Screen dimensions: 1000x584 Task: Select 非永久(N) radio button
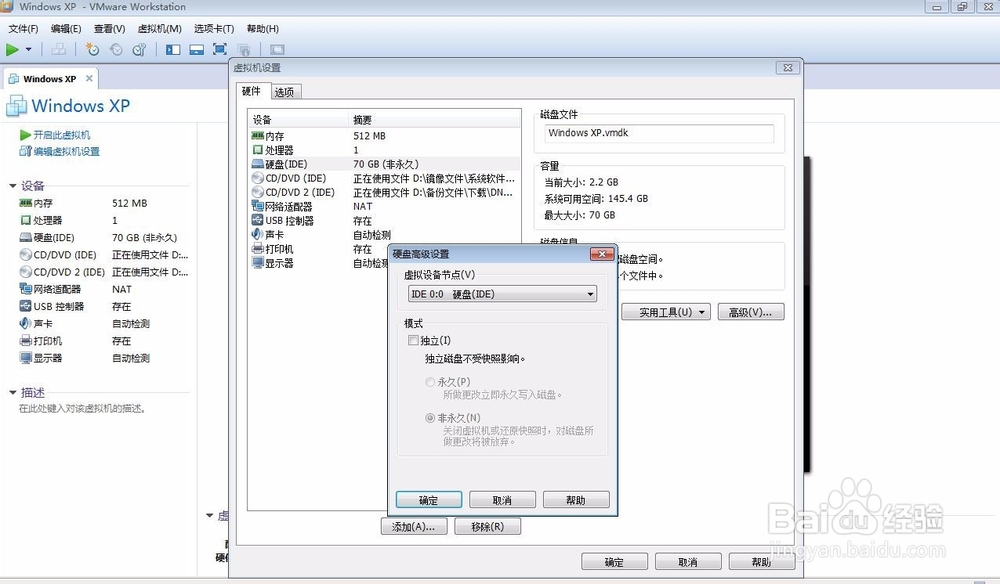tap(430, 418)
